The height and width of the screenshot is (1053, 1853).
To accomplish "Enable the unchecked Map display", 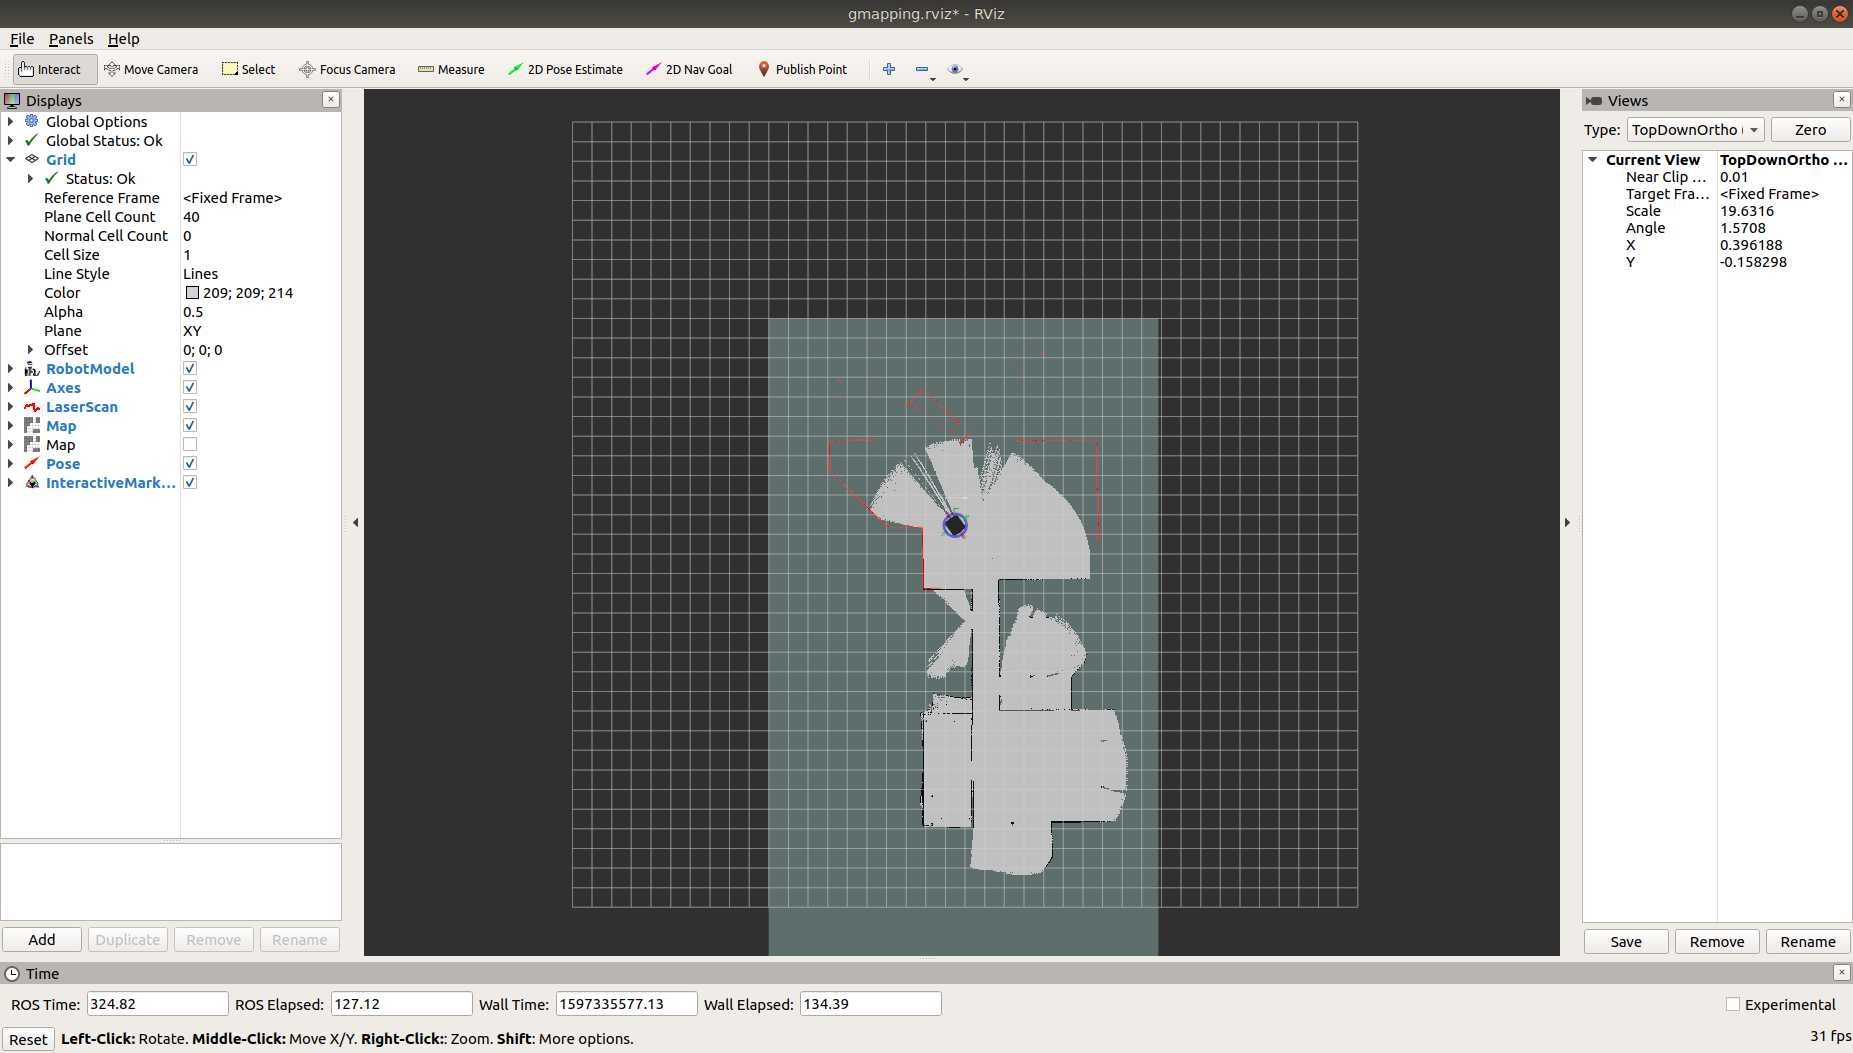I will (x=190, y=445).
